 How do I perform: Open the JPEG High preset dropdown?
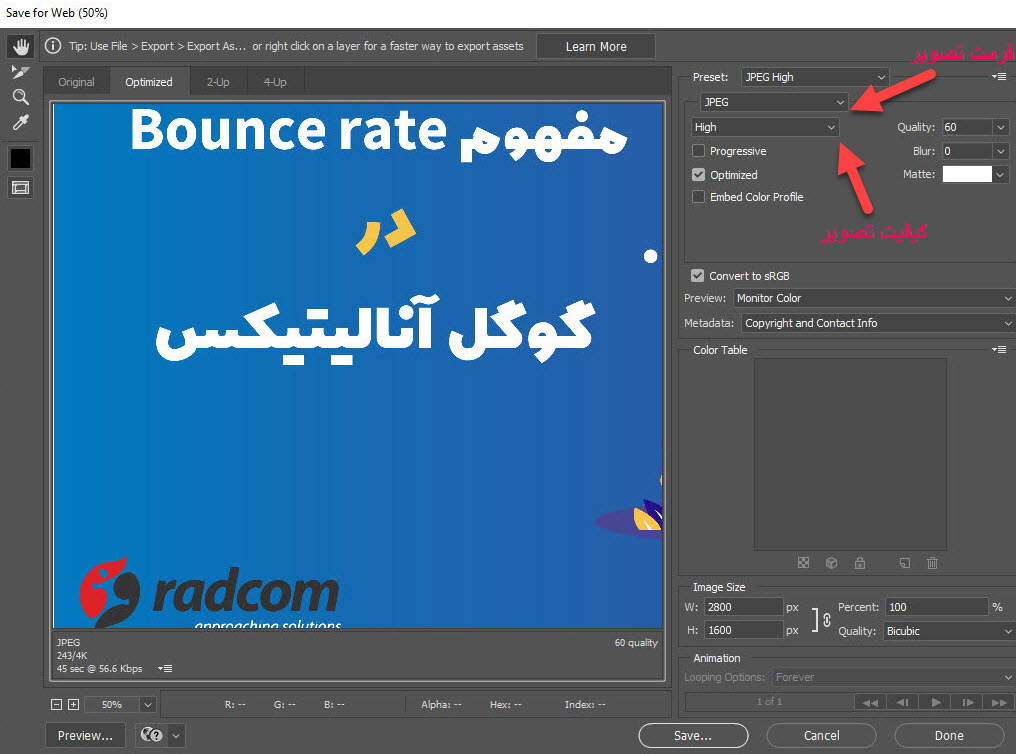[x=815, y=77]
